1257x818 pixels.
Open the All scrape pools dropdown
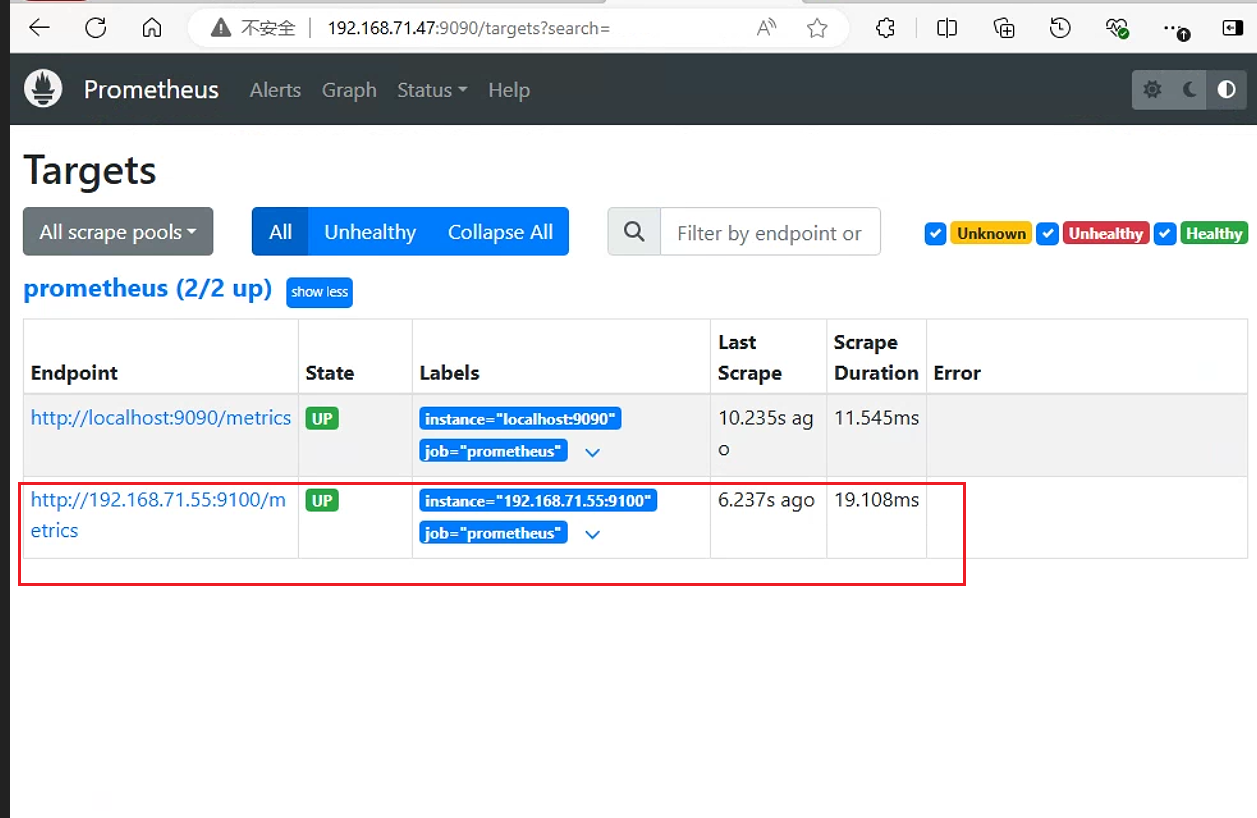[x=118, y=232]
